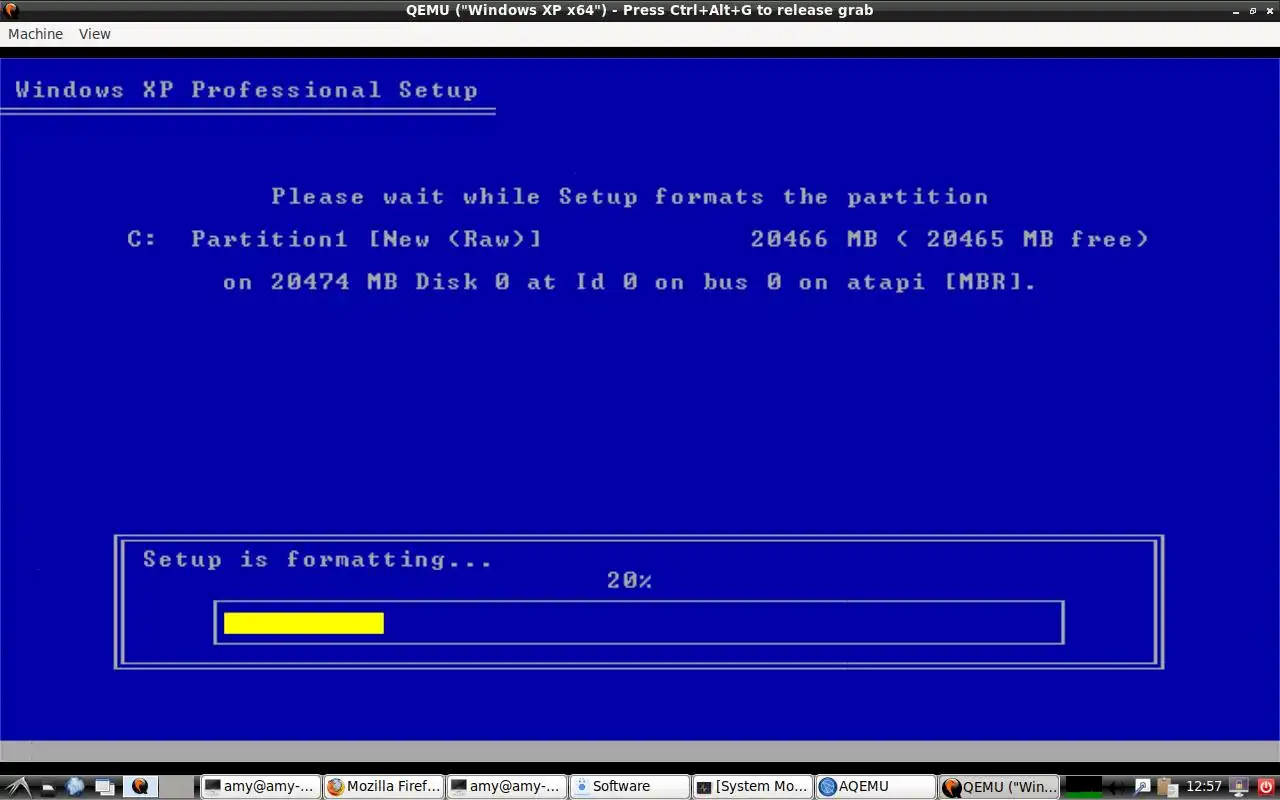Switch to Mozilla Firefox taskbar button

383,787
